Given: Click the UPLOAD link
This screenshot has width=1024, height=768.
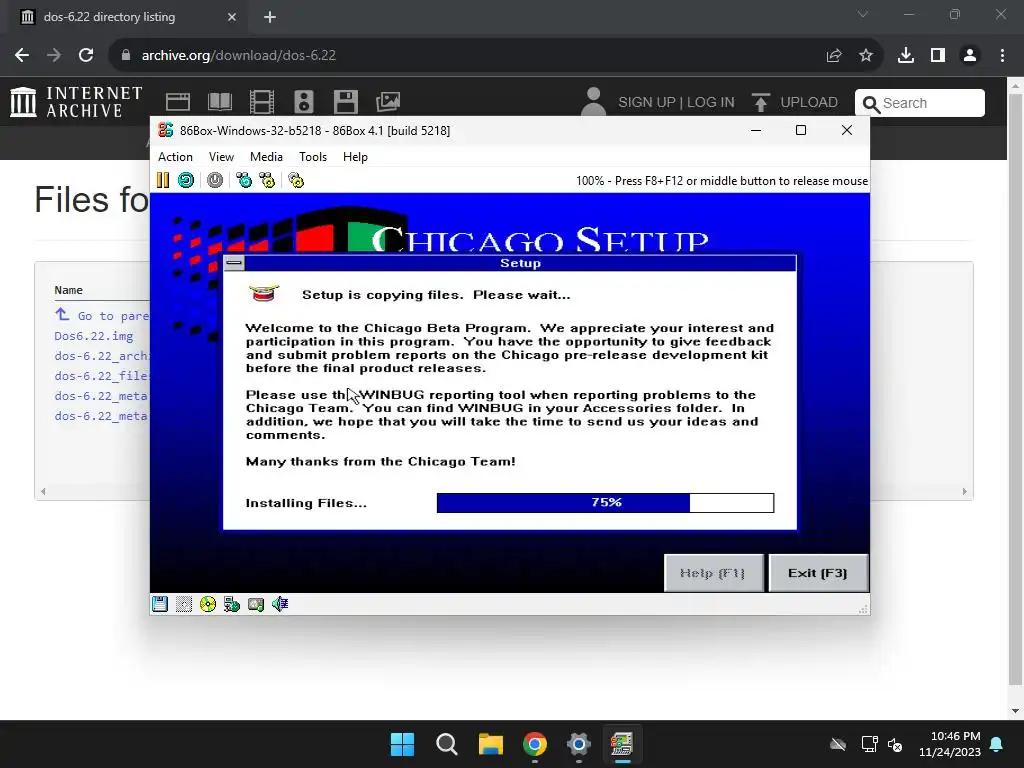Looking at the screenshot, I should coord(795,103).
